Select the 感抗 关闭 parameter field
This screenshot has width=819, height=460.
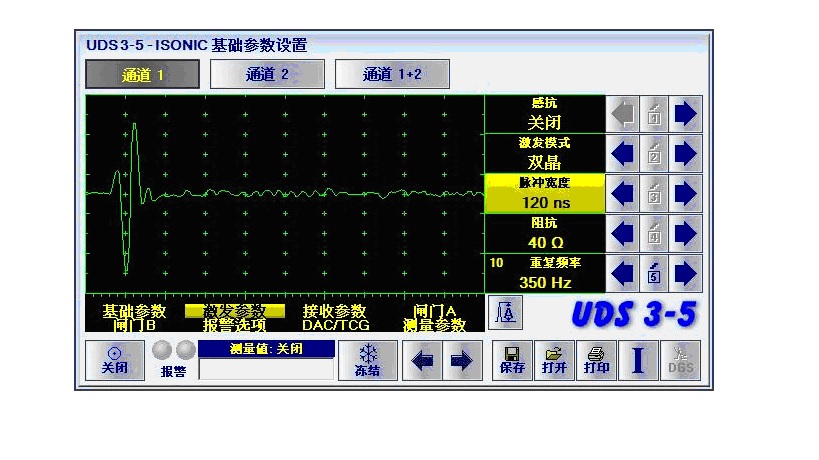pos(545,114)
